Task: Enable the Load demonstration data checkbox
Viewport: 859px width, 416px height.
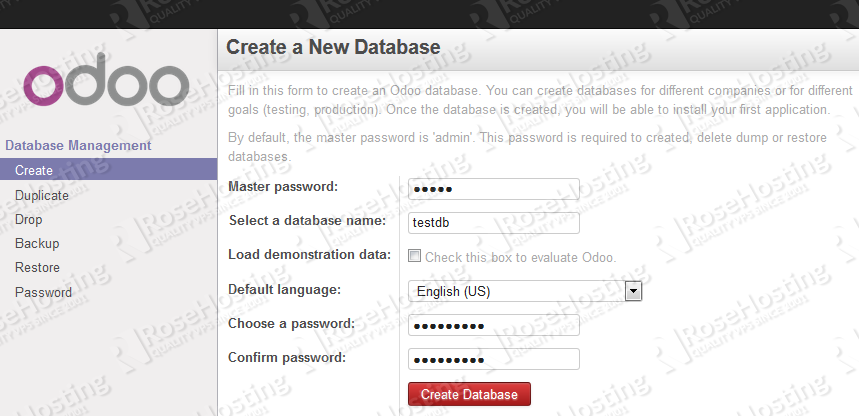Action: (x=414, y=256)
